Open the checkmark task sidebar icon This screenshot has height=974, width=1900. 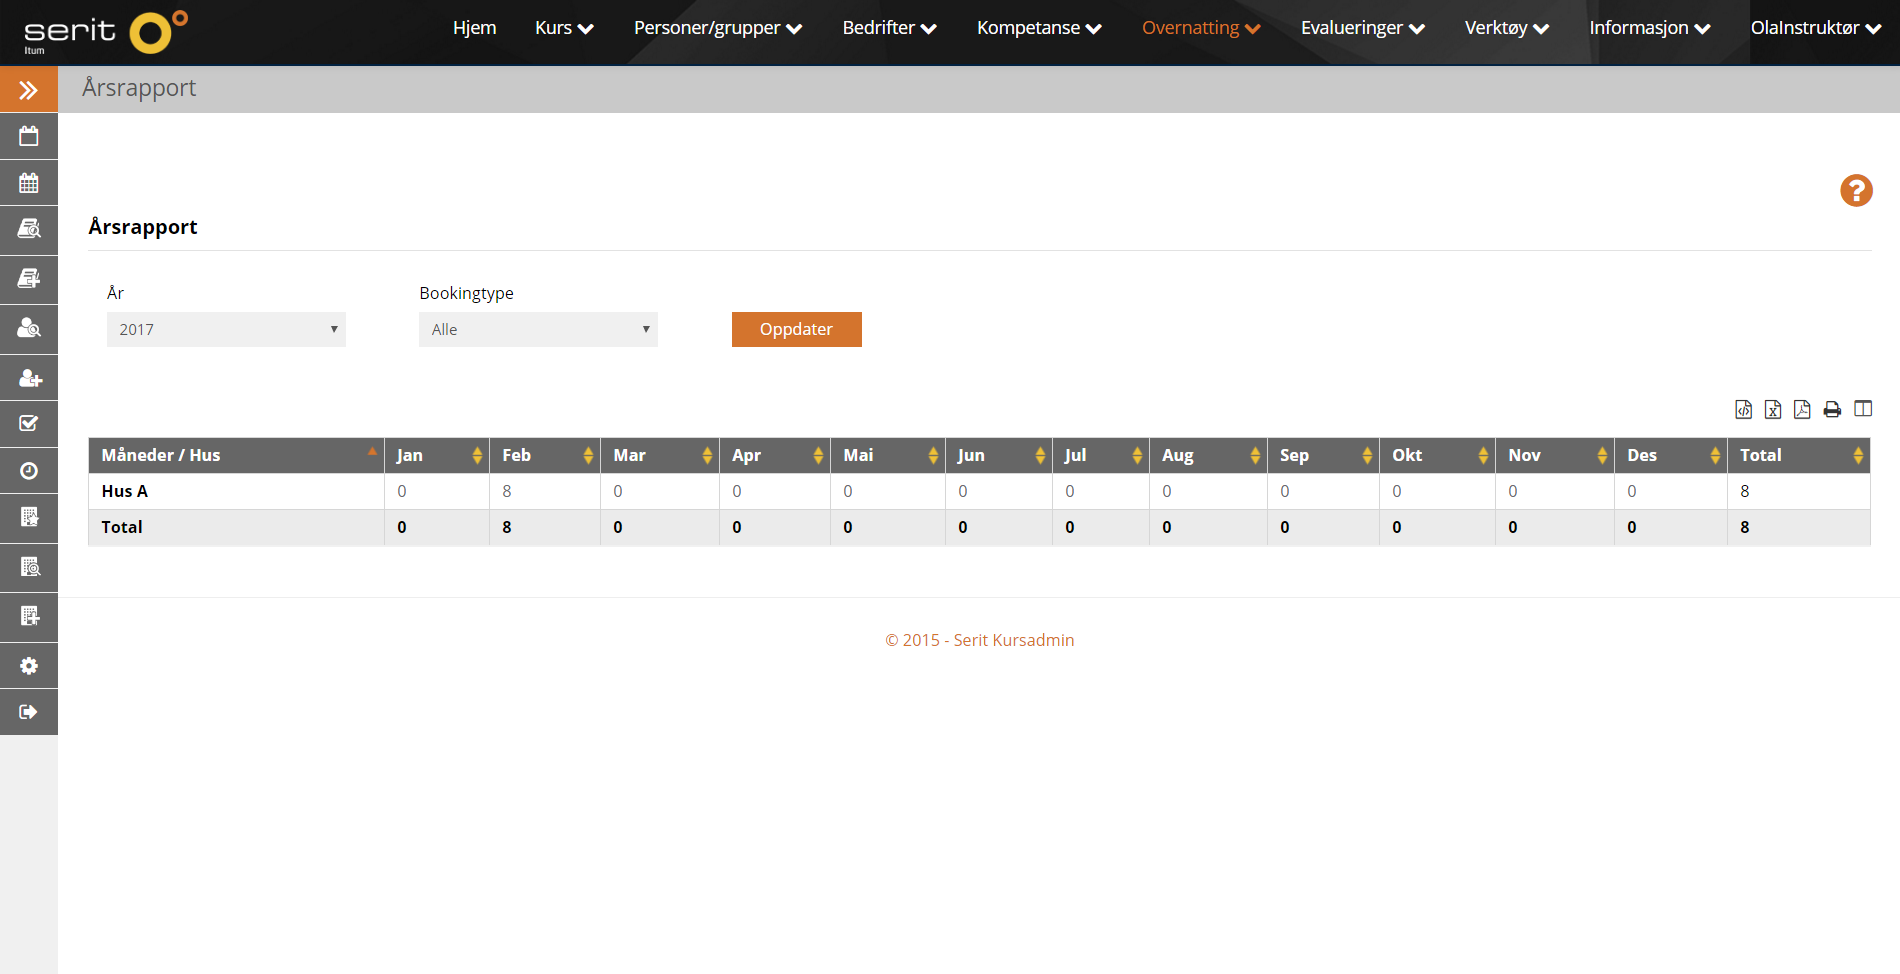[x=28, y=424]
